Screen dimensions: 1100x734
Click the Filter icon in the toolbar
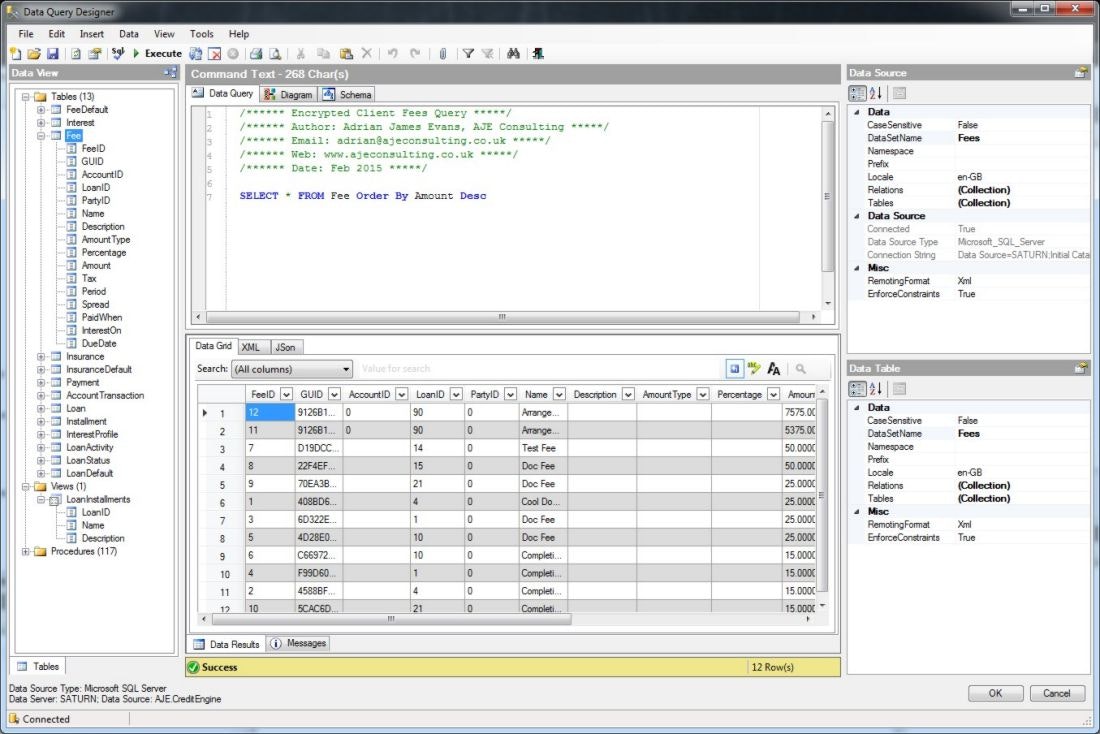coord(466,53)
